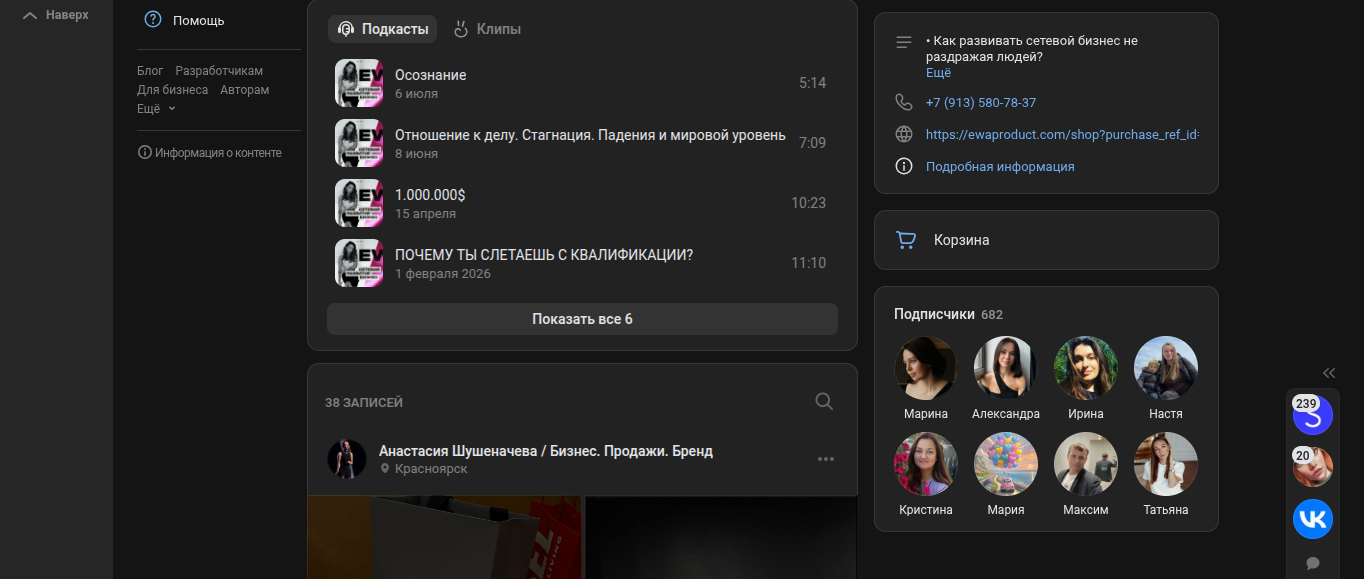Open the chat with 239 unread badge
Viewport: 1364px width, 579px height.
pos(1313,415)
